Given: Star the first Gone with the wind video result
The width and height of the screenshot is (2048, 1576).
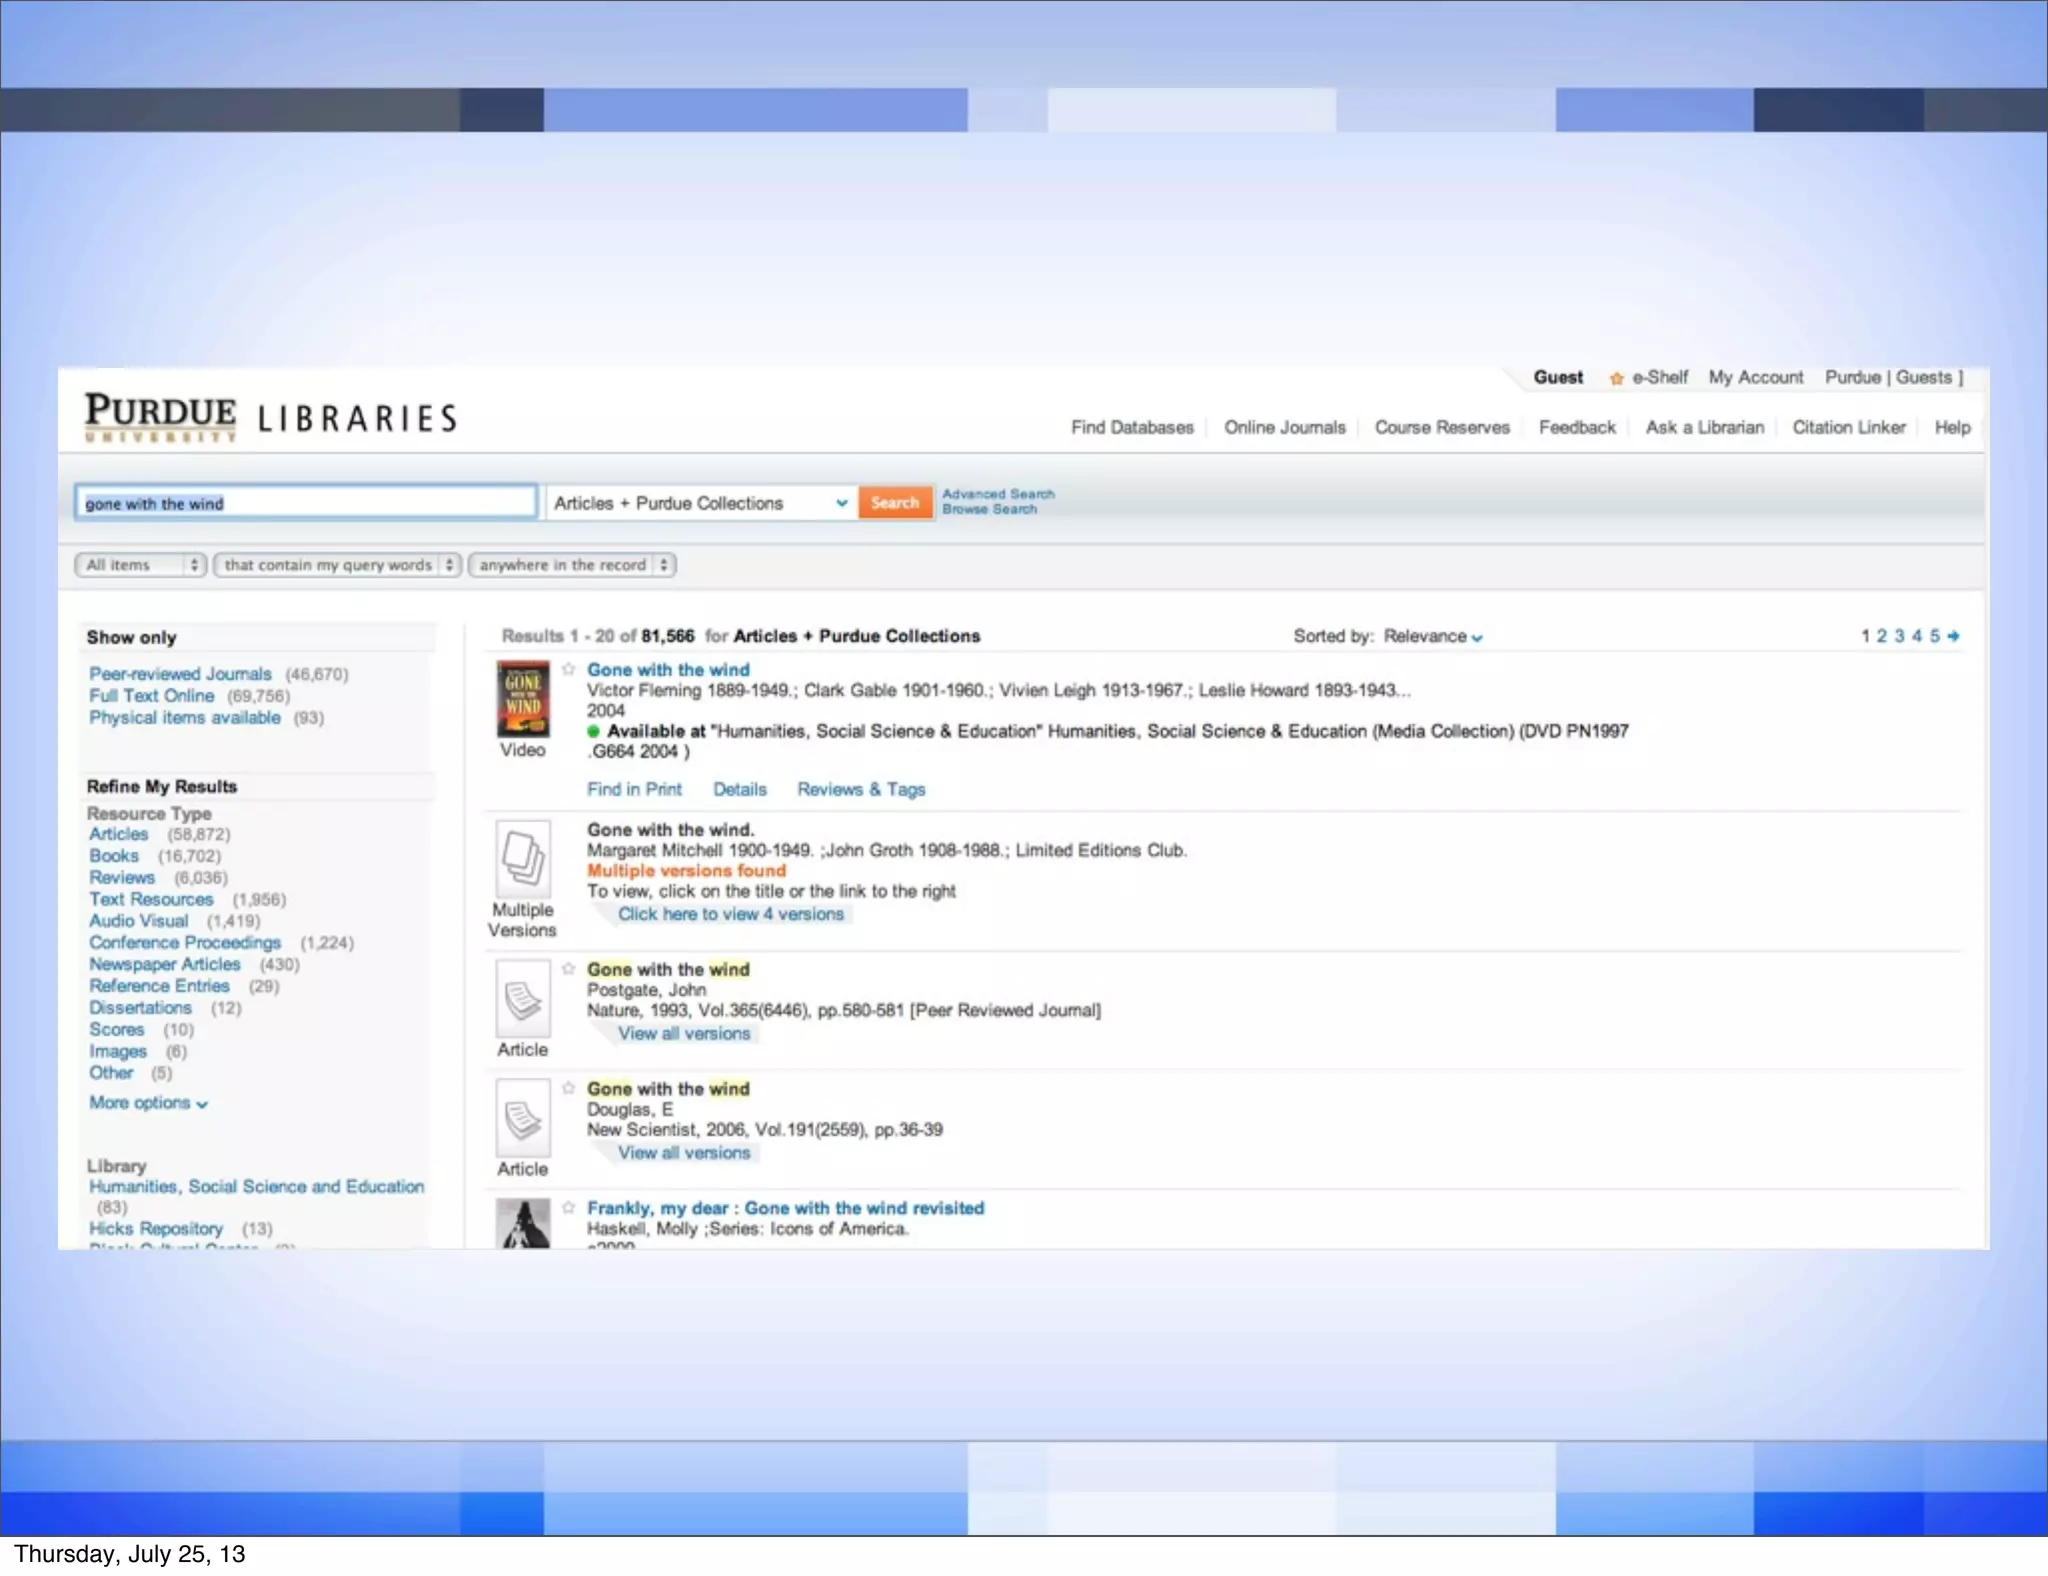Looking at the screenshot, I should (569, 669).
